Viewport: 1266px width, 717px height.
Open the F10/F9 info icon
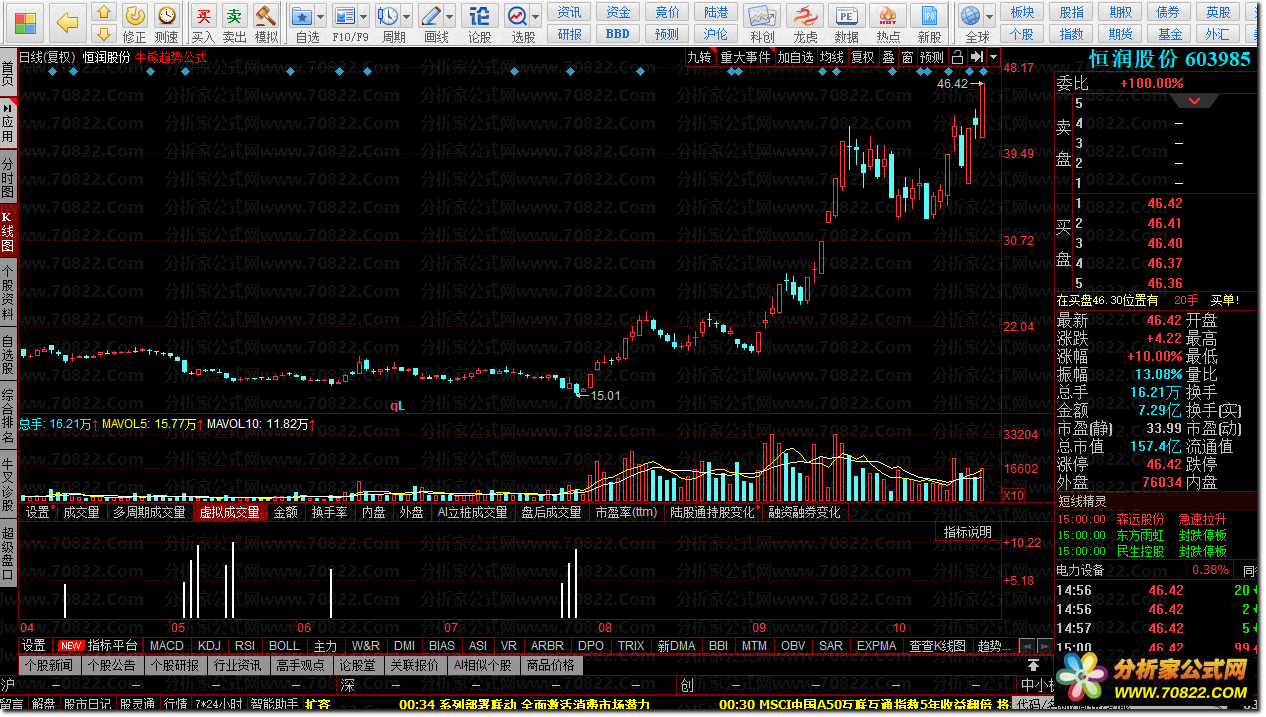click(x=345, y=15)
